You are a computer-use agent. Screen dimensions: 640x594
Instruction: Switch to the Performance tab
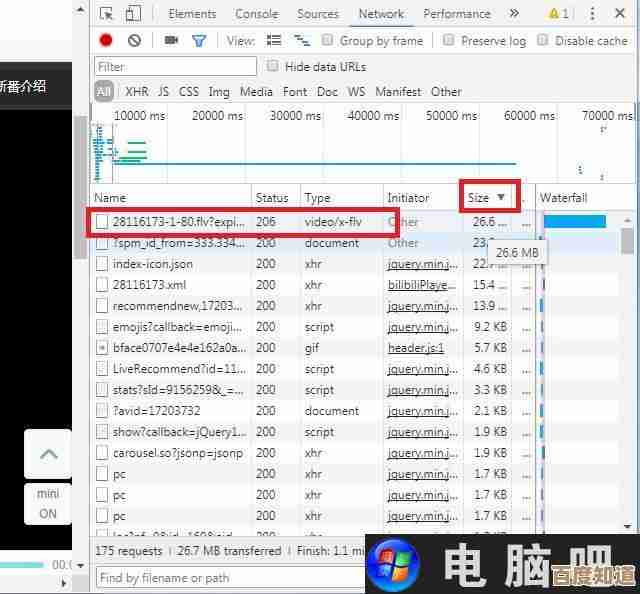pos(457,14)
